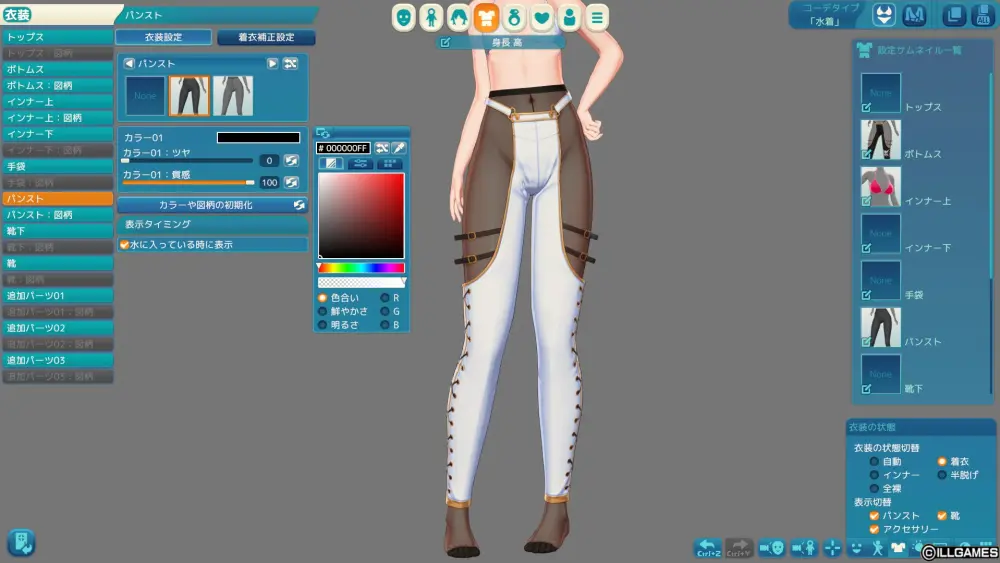Go to previous パンスト with left arrow
The image size is (1000, 563).
pos(129,64)
